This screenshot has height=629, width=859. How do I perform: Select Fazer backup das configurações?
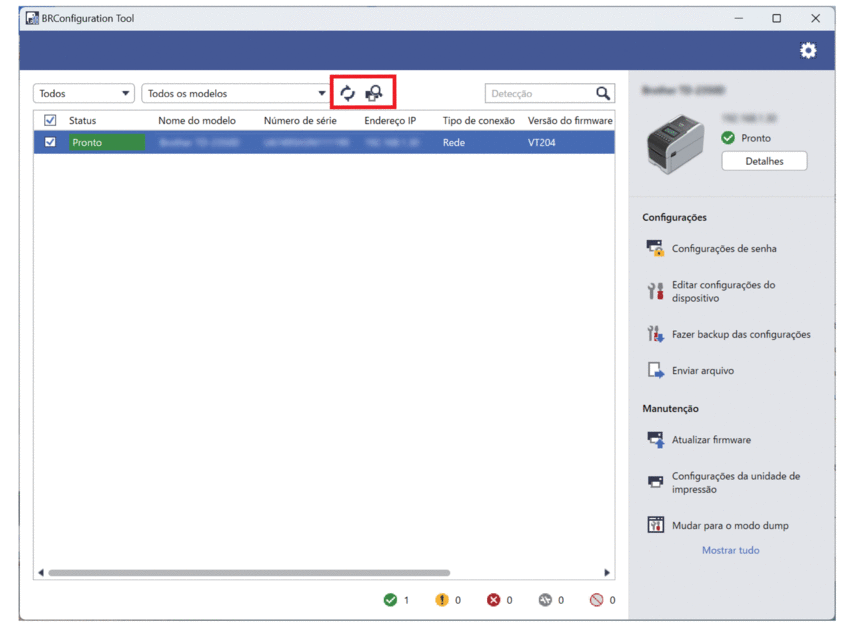point(741,334)
